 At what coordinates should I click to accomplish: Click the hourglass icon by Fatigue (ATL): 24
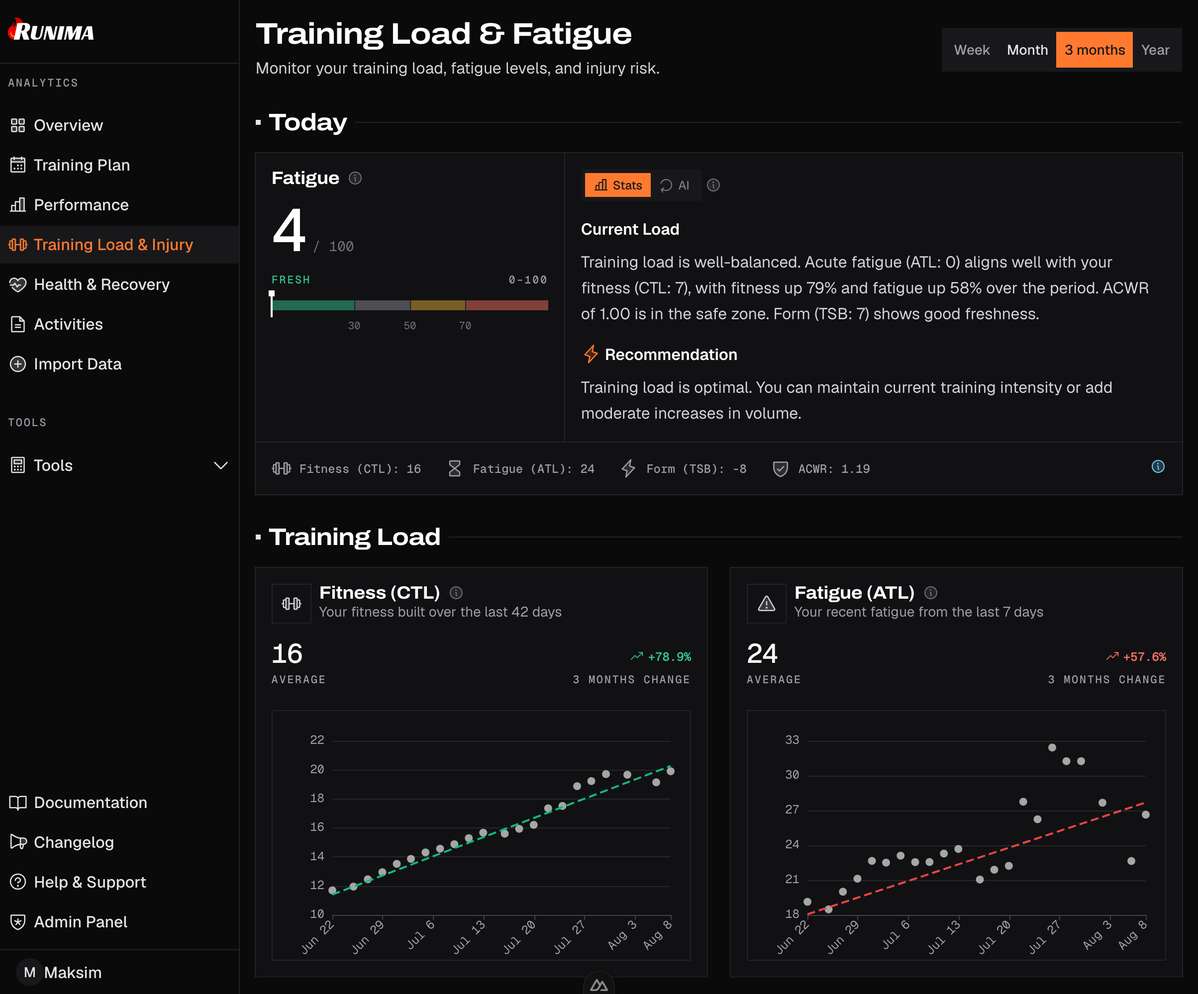tap(455, 468)
